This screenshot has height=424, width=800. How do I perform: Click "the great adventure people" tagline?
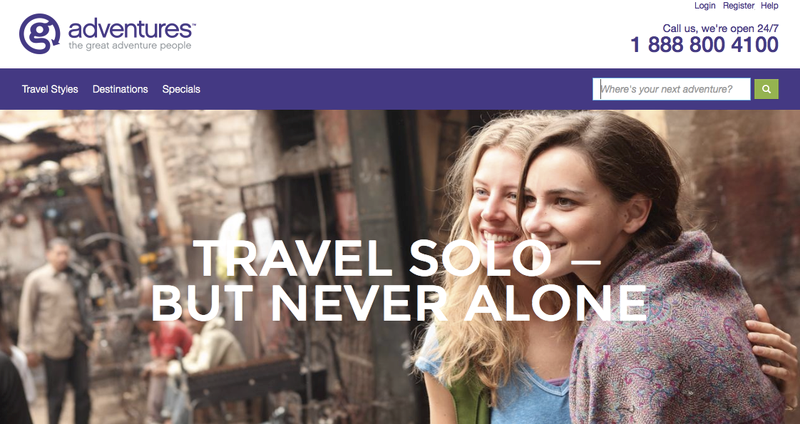tap(130, 46)
